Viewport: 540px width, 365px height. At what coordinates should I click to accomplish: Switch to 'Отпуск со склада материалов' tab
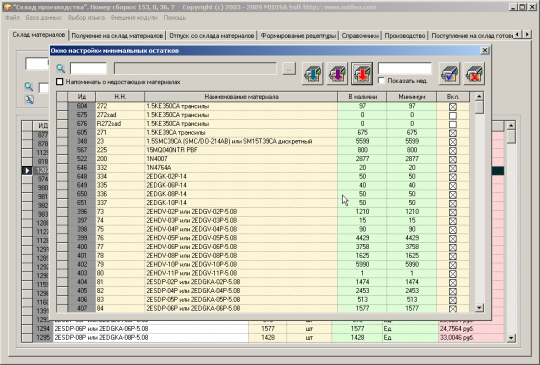tap(211, 36)
